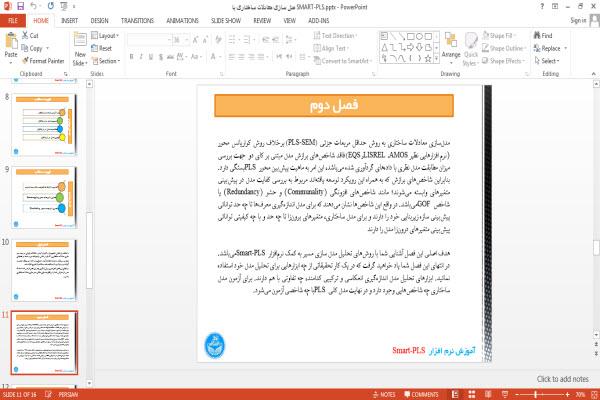This screenshot has width=600, height=400.
Task: Open the Align Text dropdown
Action: (331, 48)
